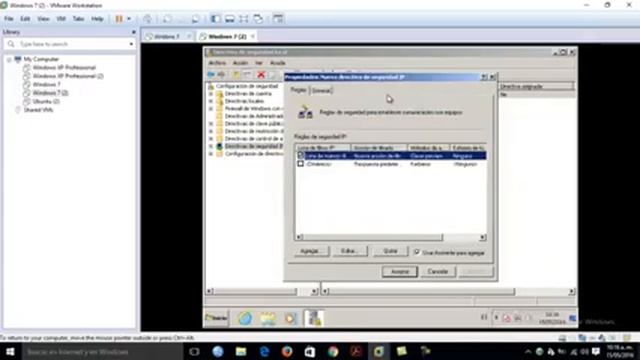Click the rules list horizontal scrollbar
Image resolution: width=640 pixels, height=360 pixels.
point(391,237)
